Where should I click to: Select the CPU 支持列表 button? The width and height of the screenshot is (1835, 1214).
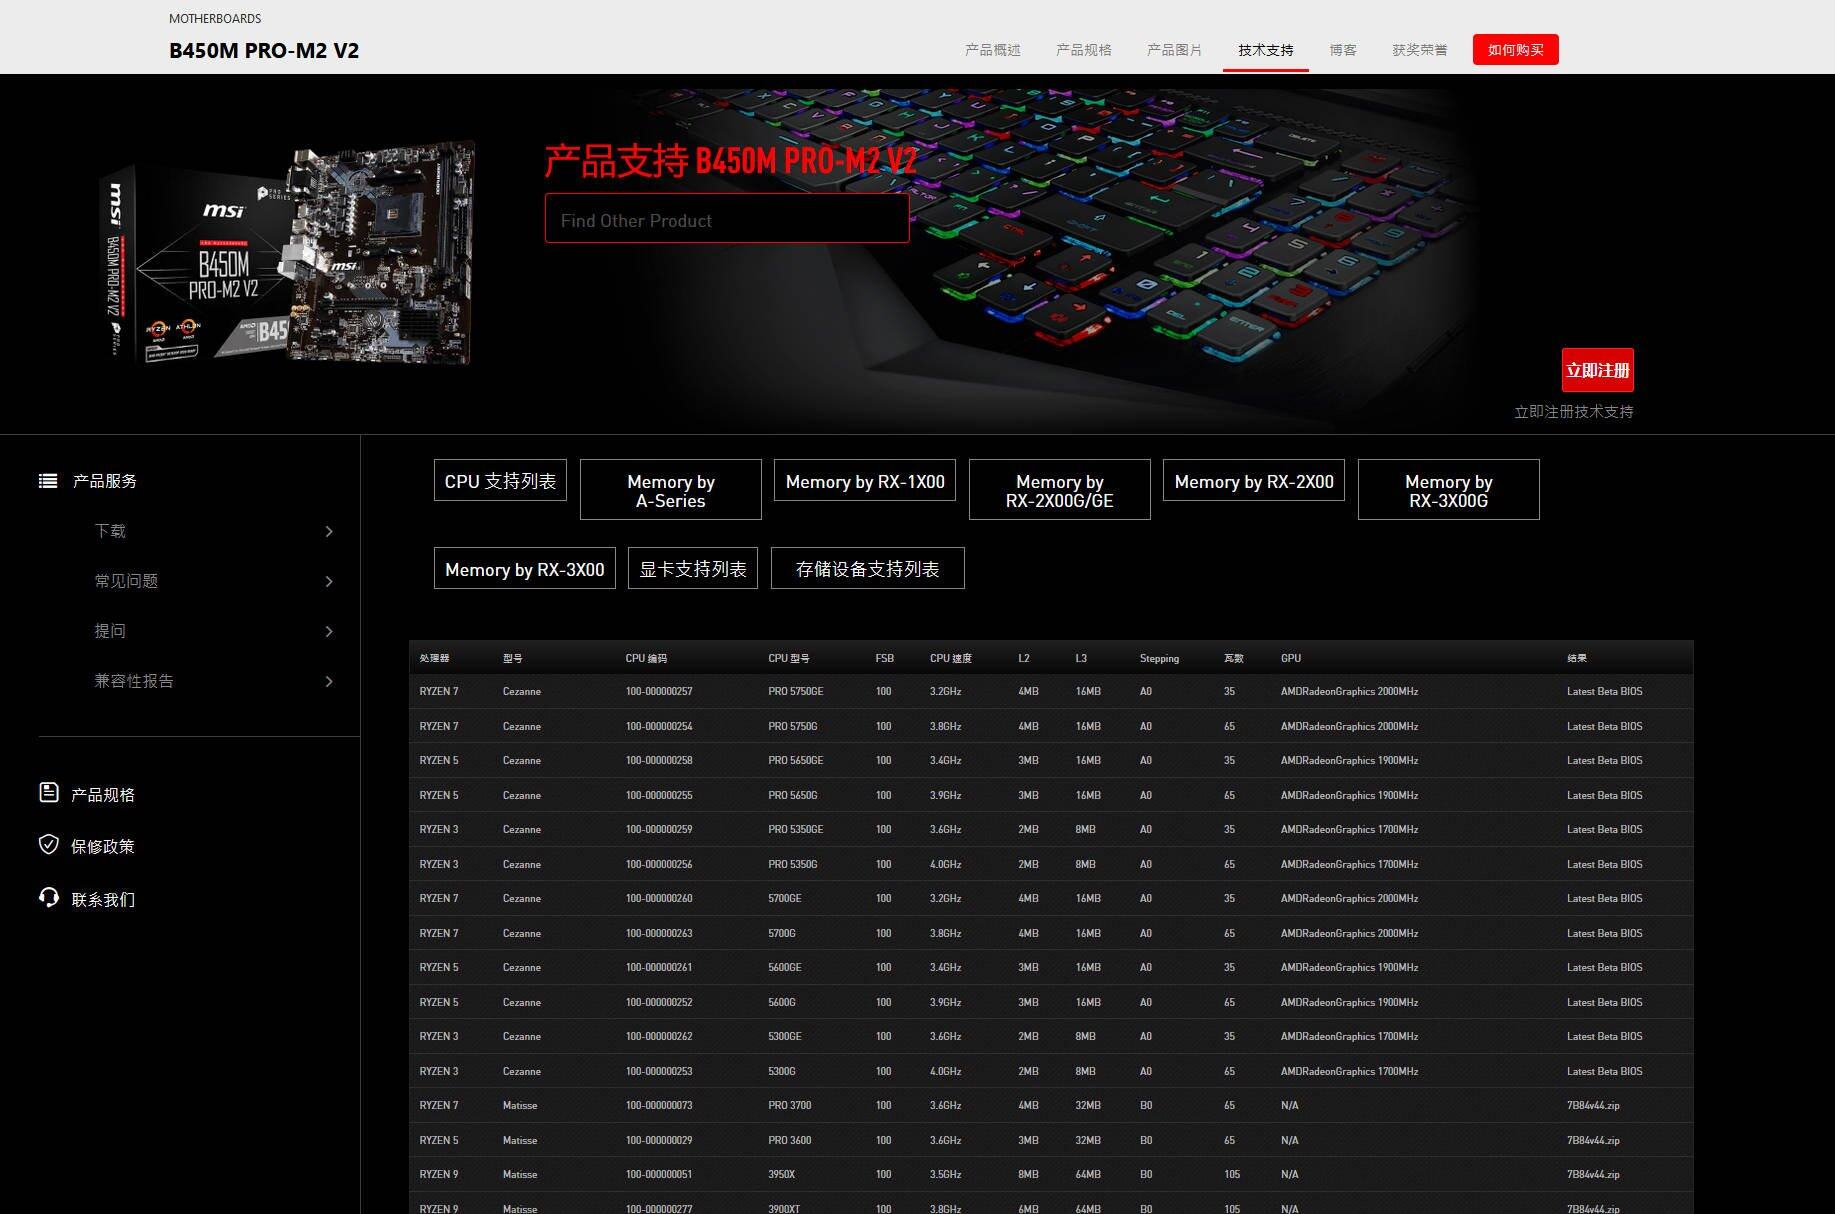500,481
